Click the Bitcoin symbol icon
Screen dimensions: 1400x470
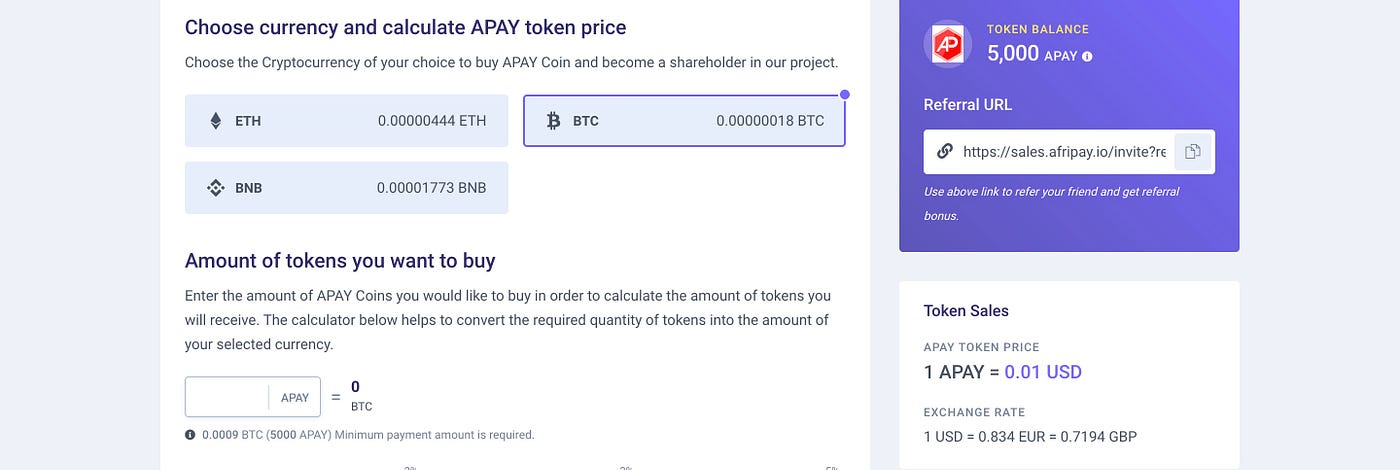point(553,121)
